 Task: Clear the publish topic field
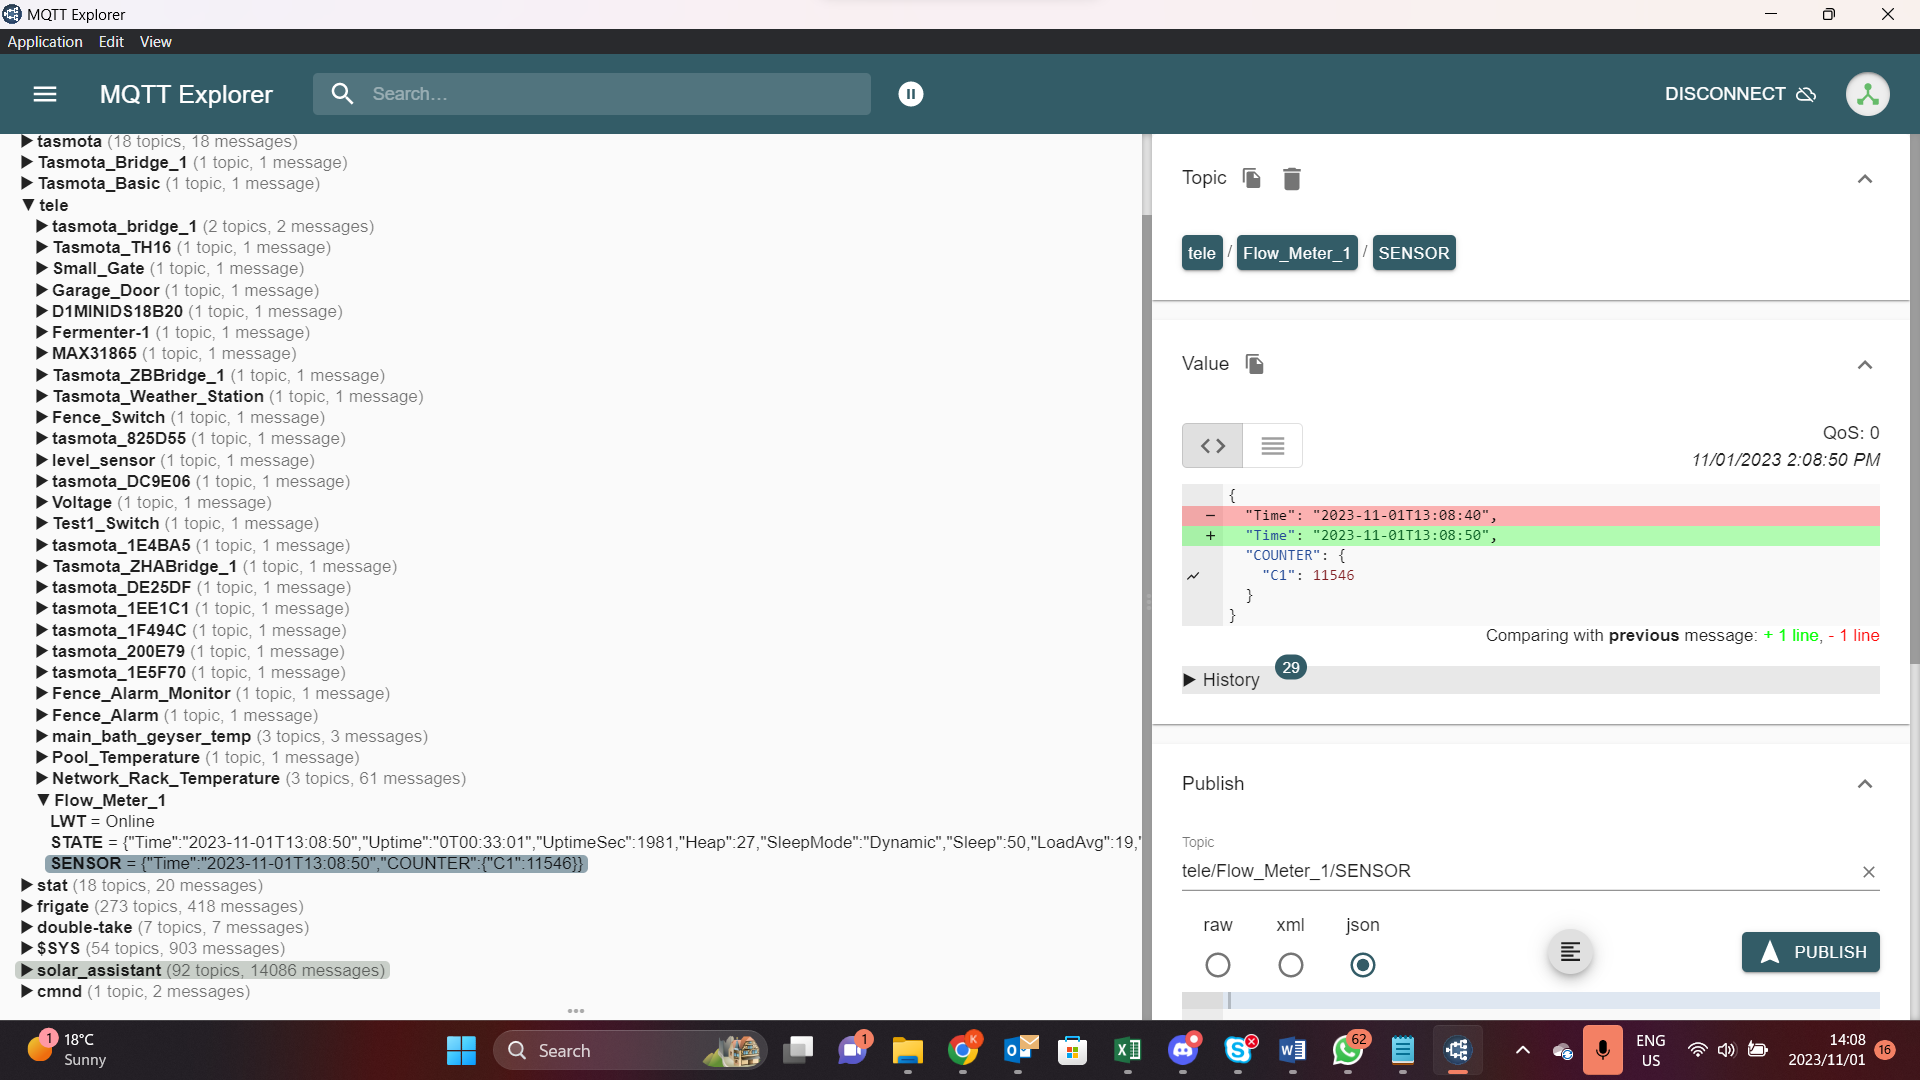(1868, 872)
